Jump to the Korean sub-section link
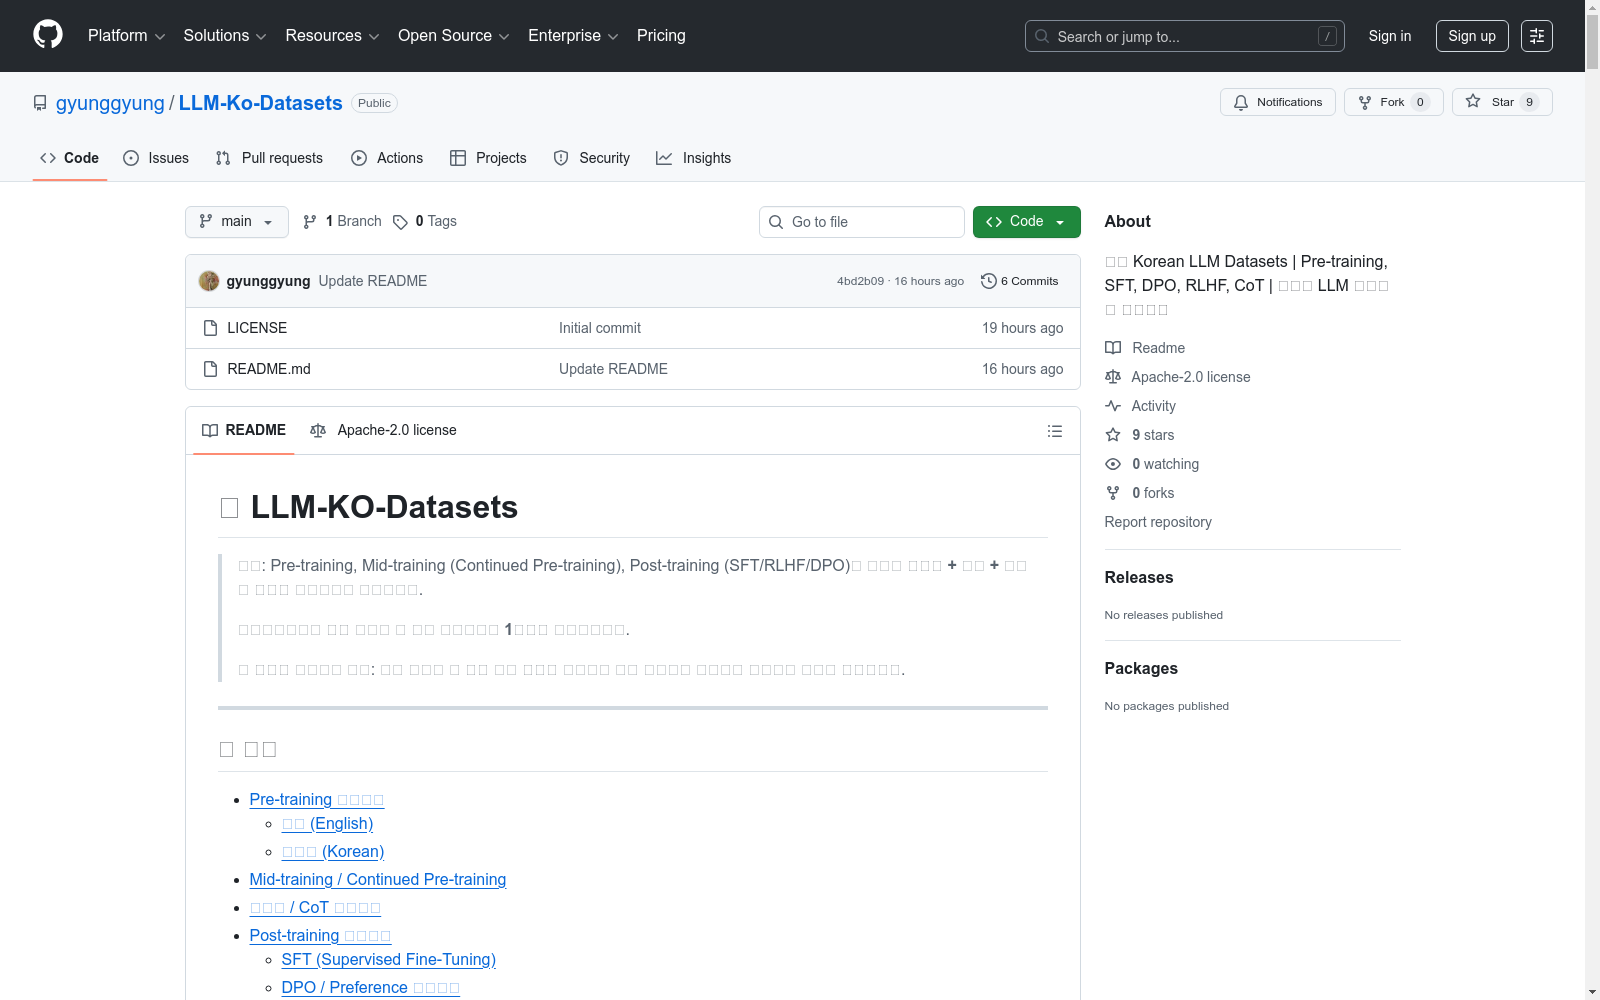This screenshot has width=1600, height=1000. pyautogui.click(x=333, y=852)
